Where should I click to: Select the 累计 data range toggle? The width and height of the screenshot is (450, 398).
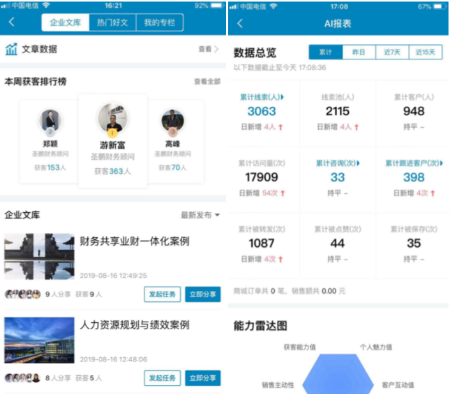[x=326, y=52]
